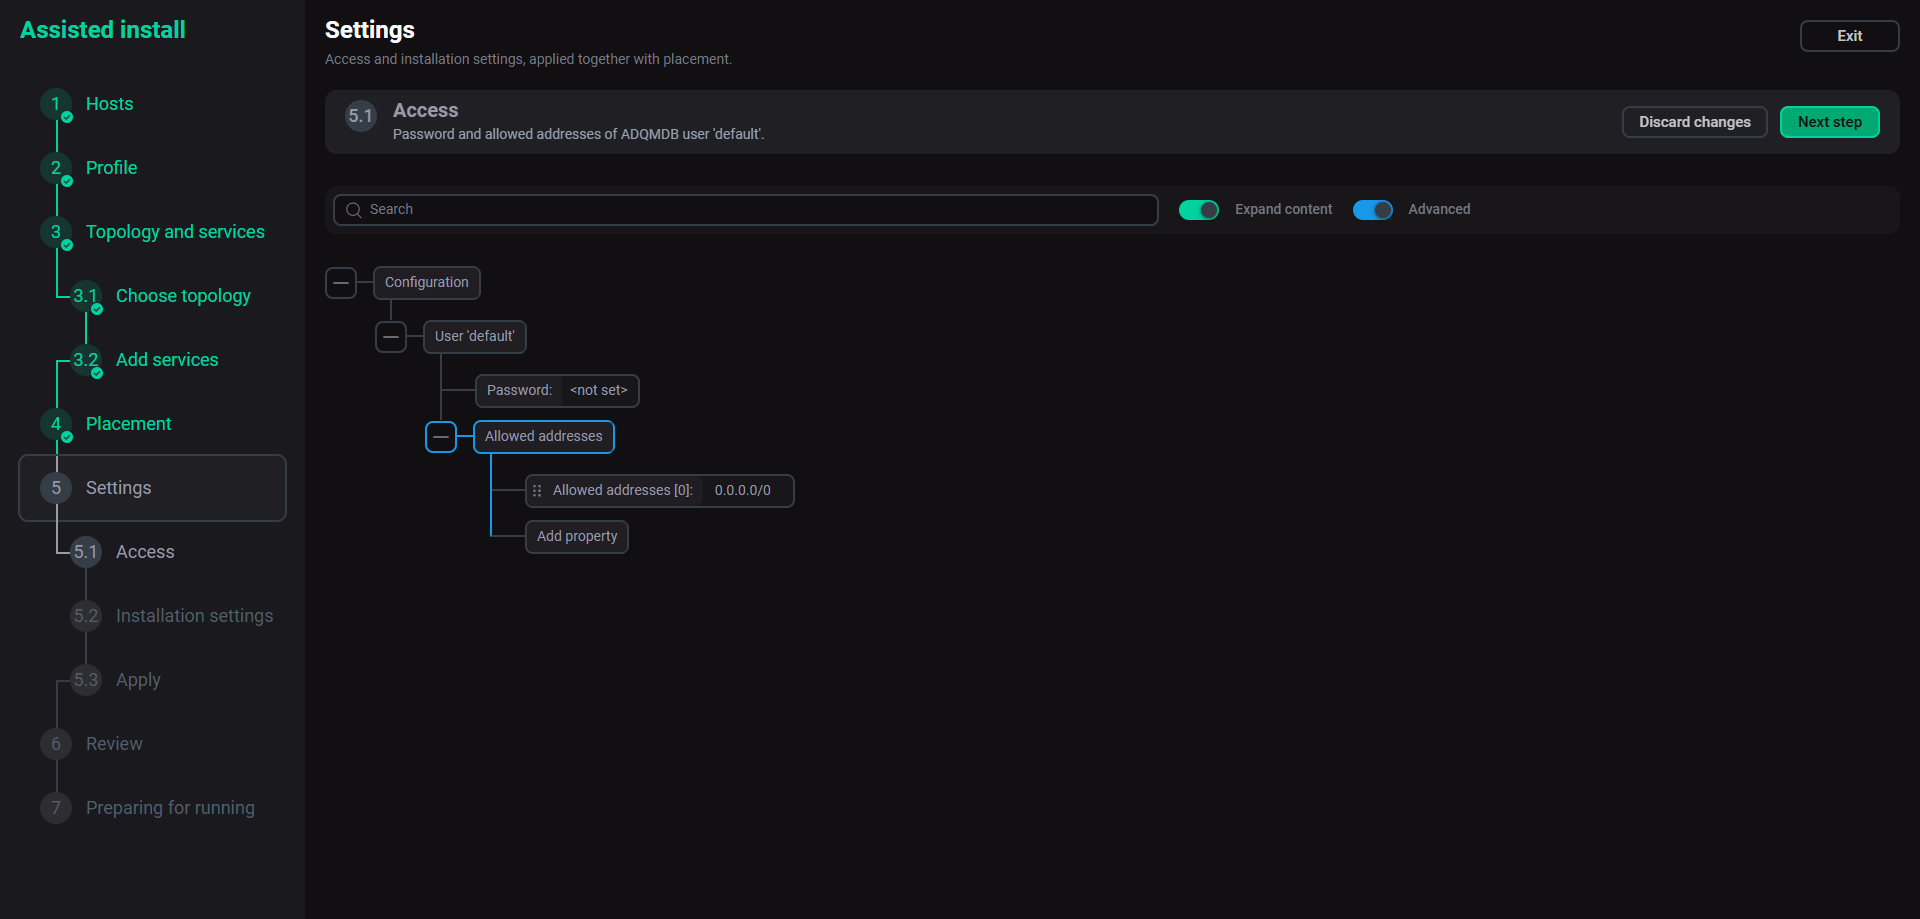Open Choose topology substep
The height and width of the screenshot is (919, 1920).
click(183, 296)
